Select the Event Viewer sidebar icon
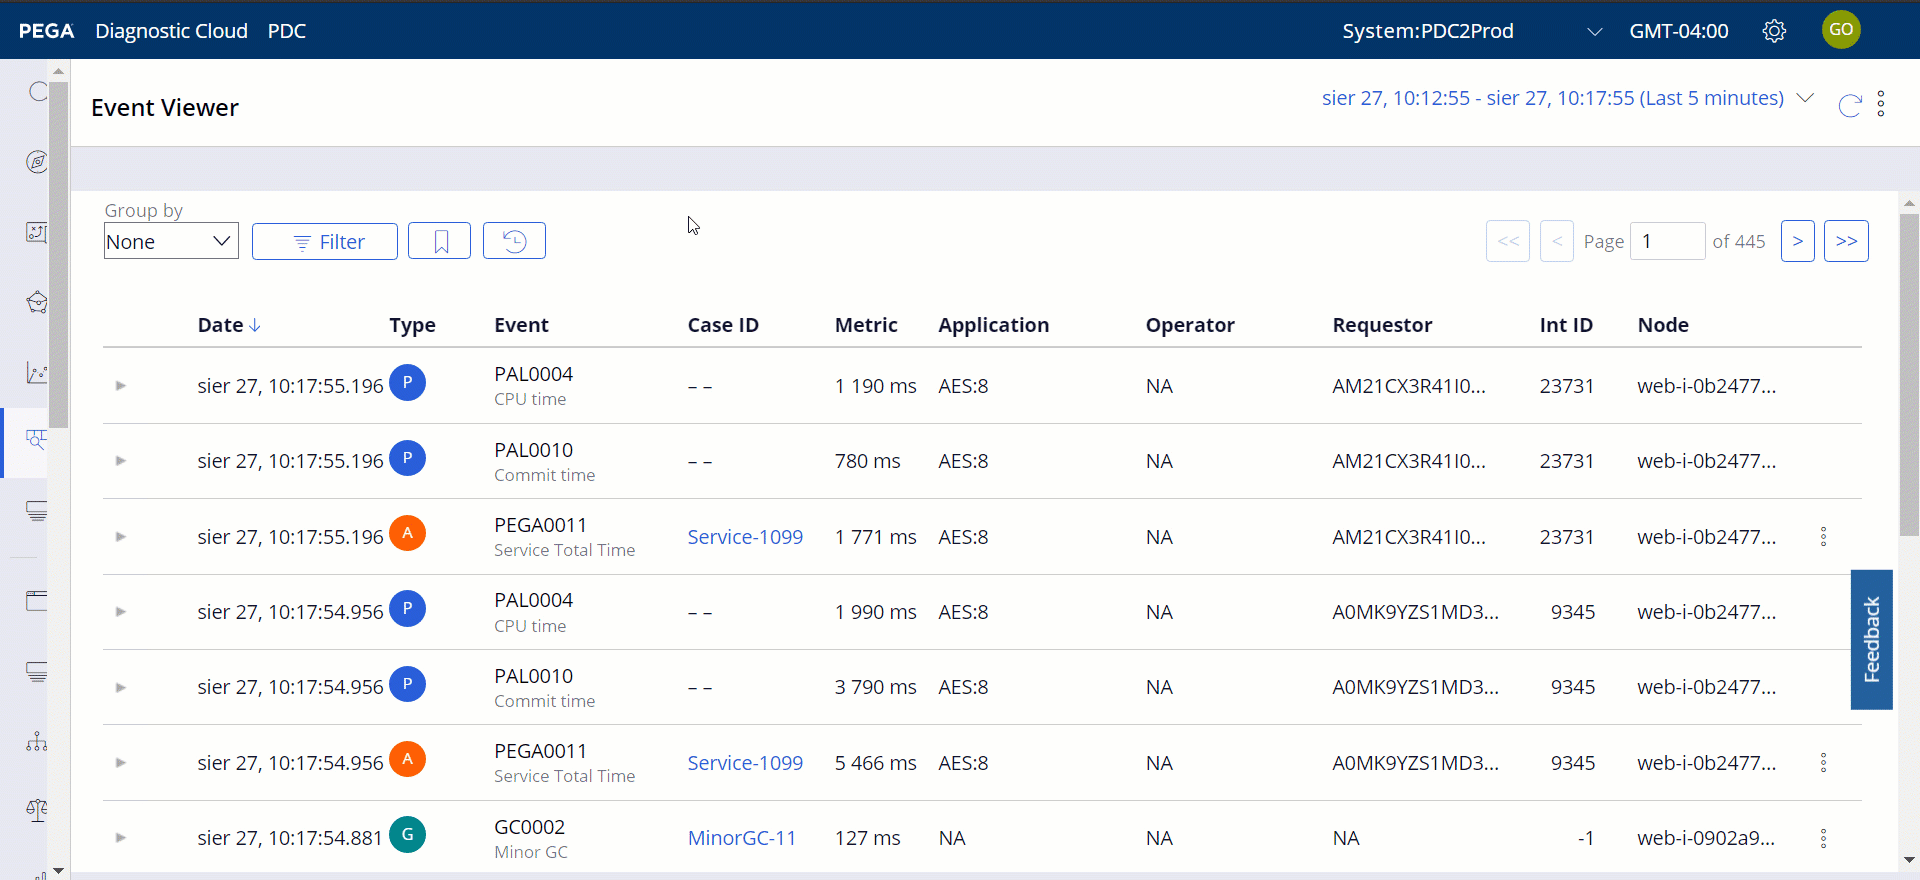This screenshot has width=1920, height=880. pos(37,440)
